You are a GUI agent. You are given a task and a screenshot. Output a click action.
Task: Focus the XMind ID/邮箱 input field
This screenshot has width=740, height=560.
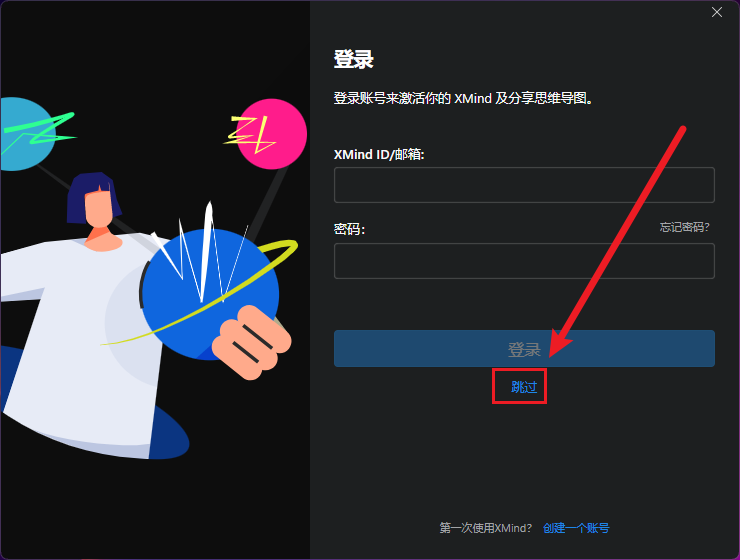(524, 185)
